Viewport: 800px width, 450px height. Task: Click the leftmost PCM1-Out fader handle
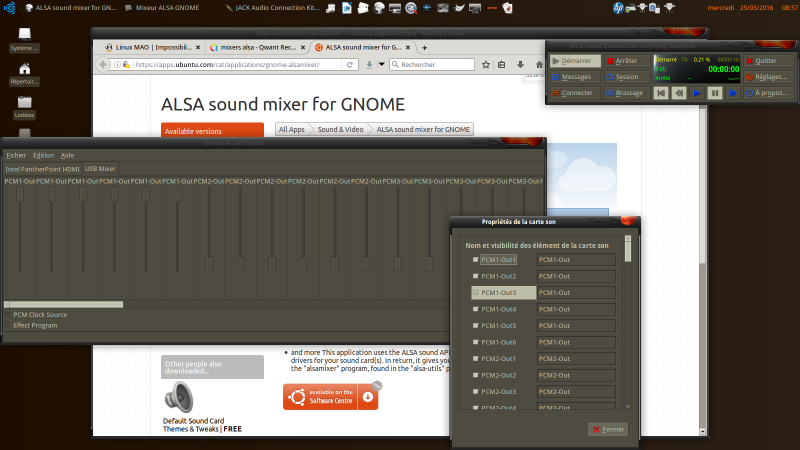point(20,194)
